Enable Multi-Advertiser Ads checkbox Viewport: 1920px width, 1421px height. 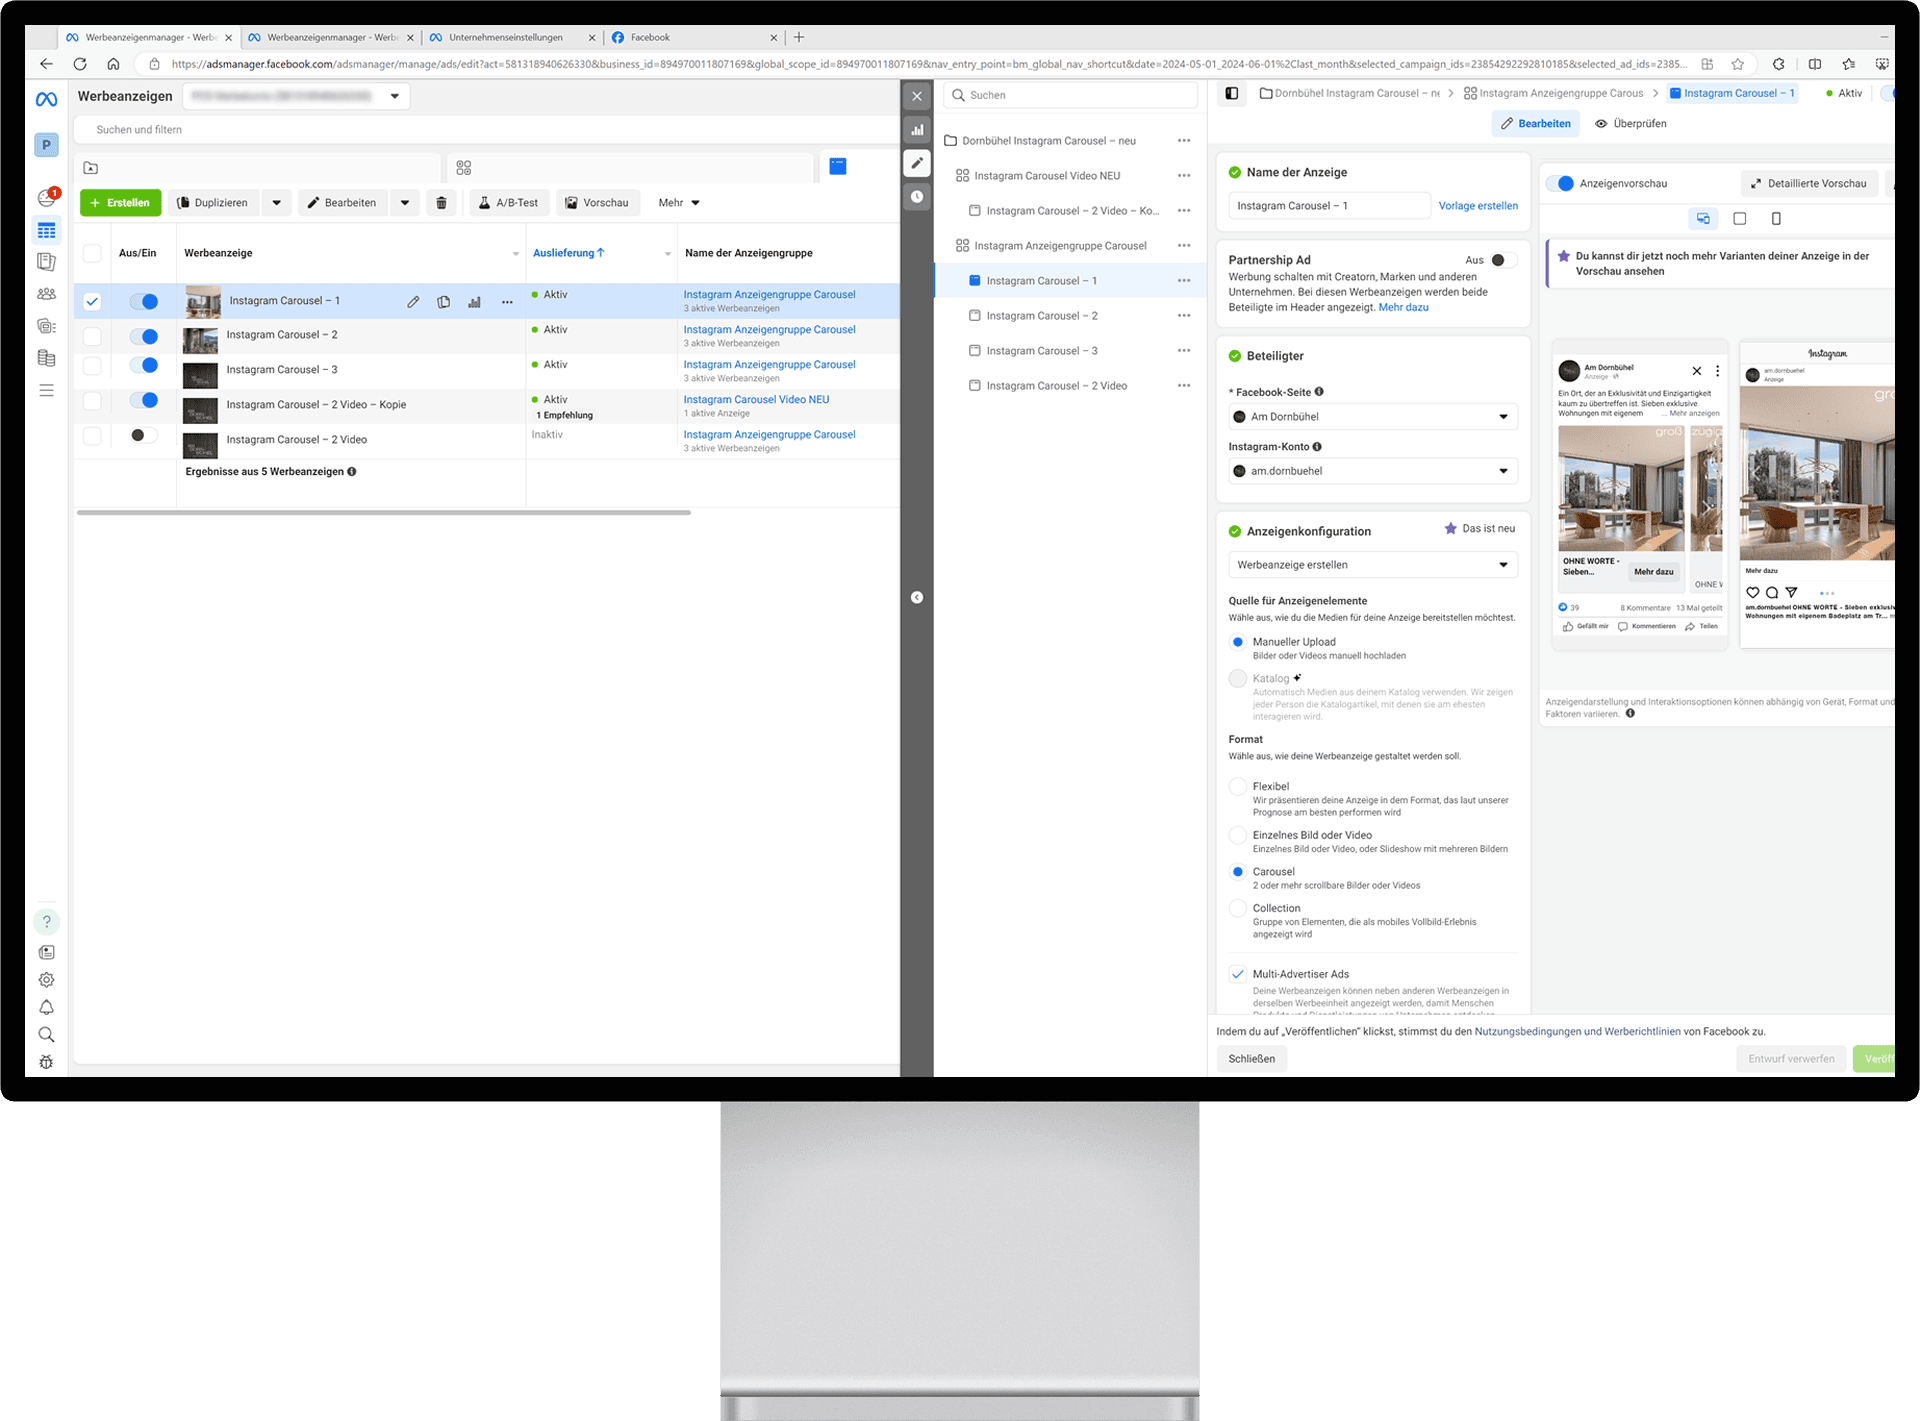point(1236,973)
